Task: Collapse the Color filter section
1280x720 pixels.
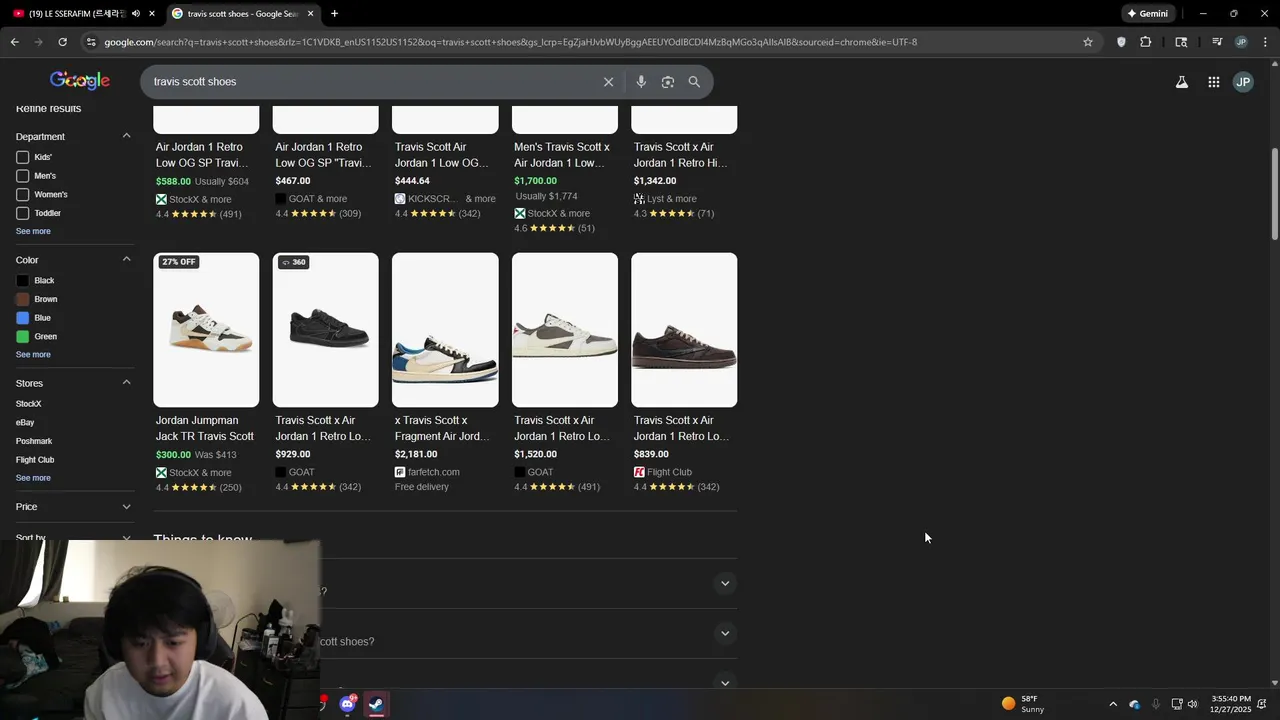Action: [x=126, y=260]
